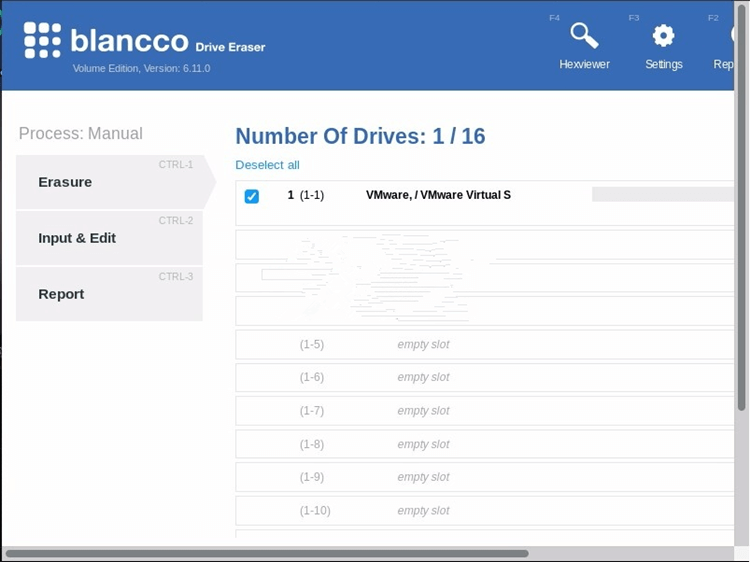The image size is (750, 562).
Task: Click the Volume Edition version text
Action: [x=142, y=68]
